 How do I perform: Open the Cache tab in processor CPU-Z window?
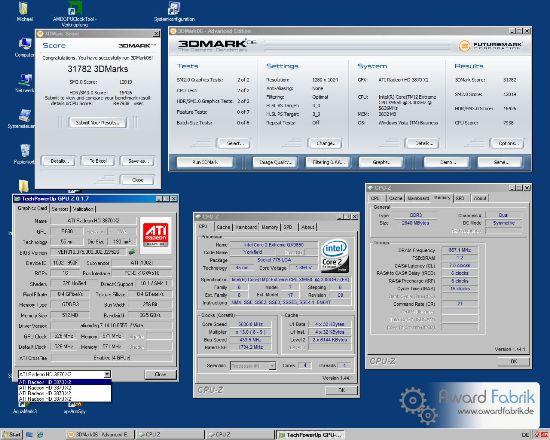223,227
